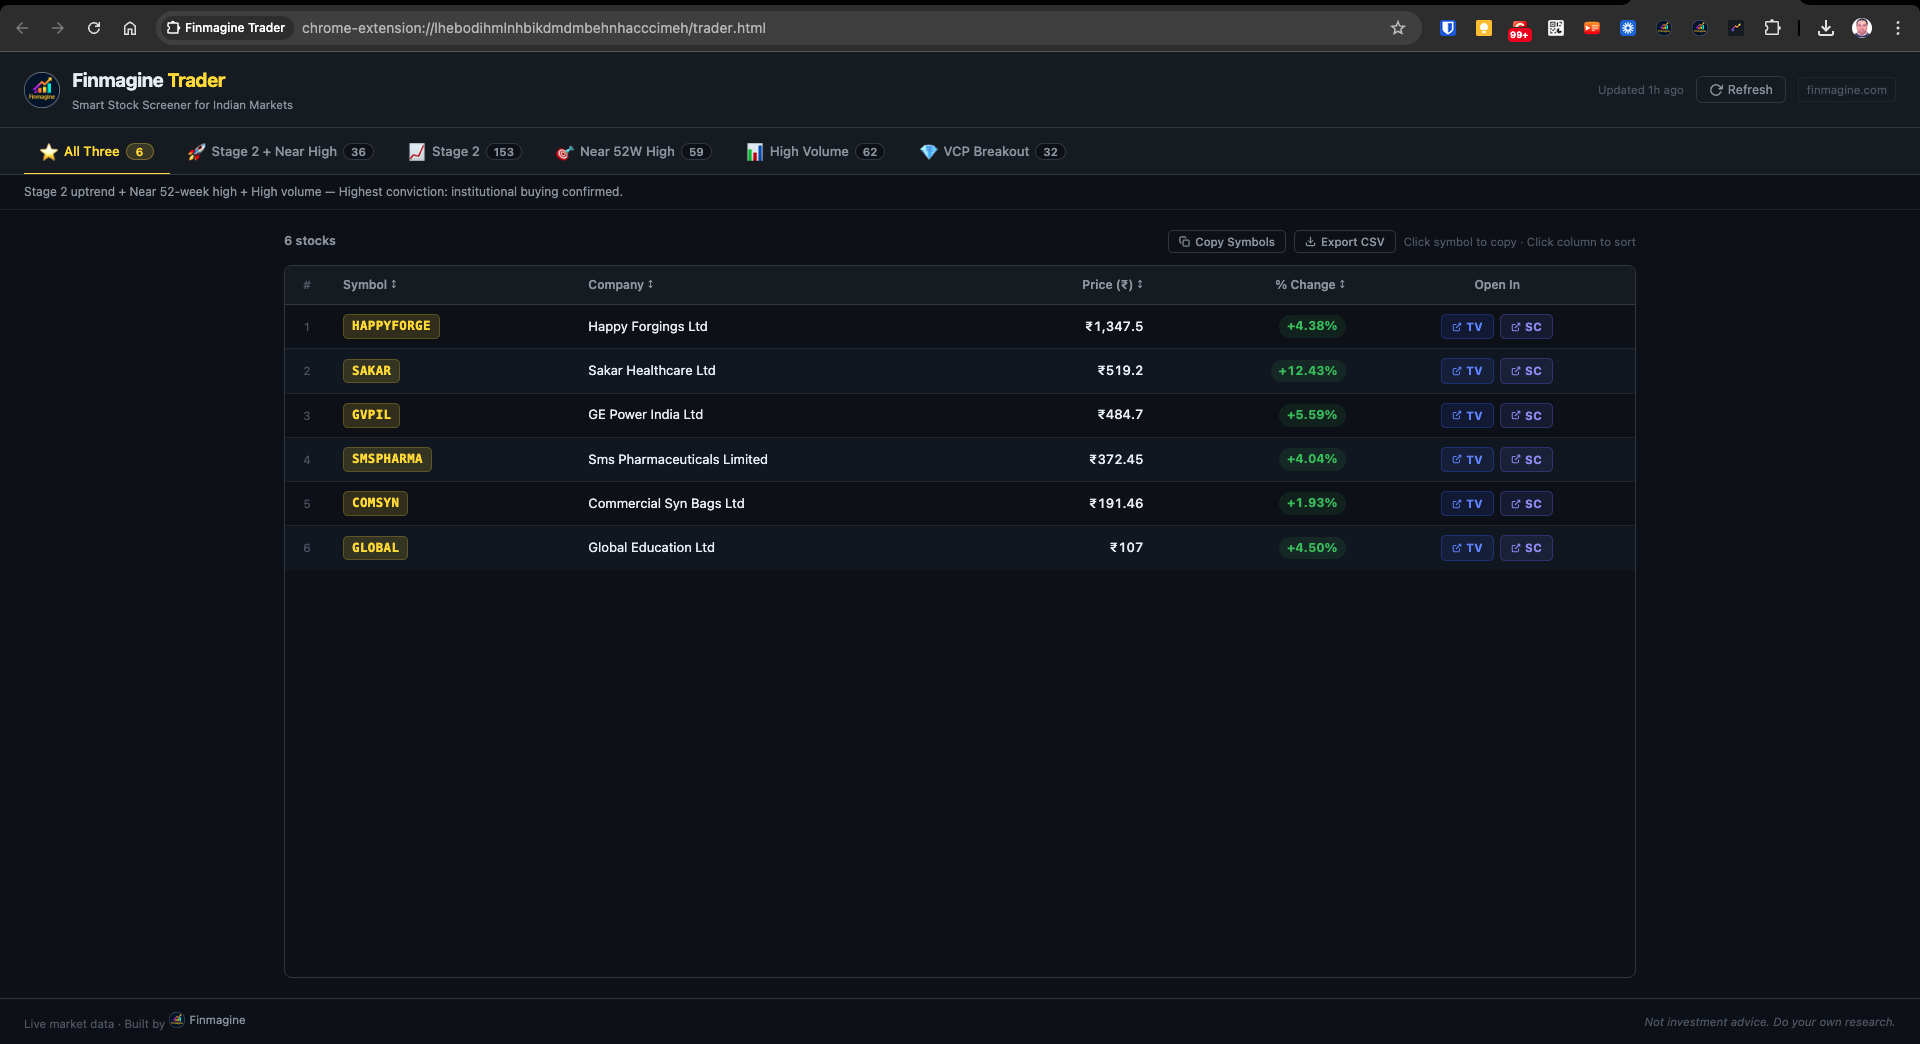Go to browser home icon
The height and width of the screenshot is (1044, 1920).
(130, 28)
